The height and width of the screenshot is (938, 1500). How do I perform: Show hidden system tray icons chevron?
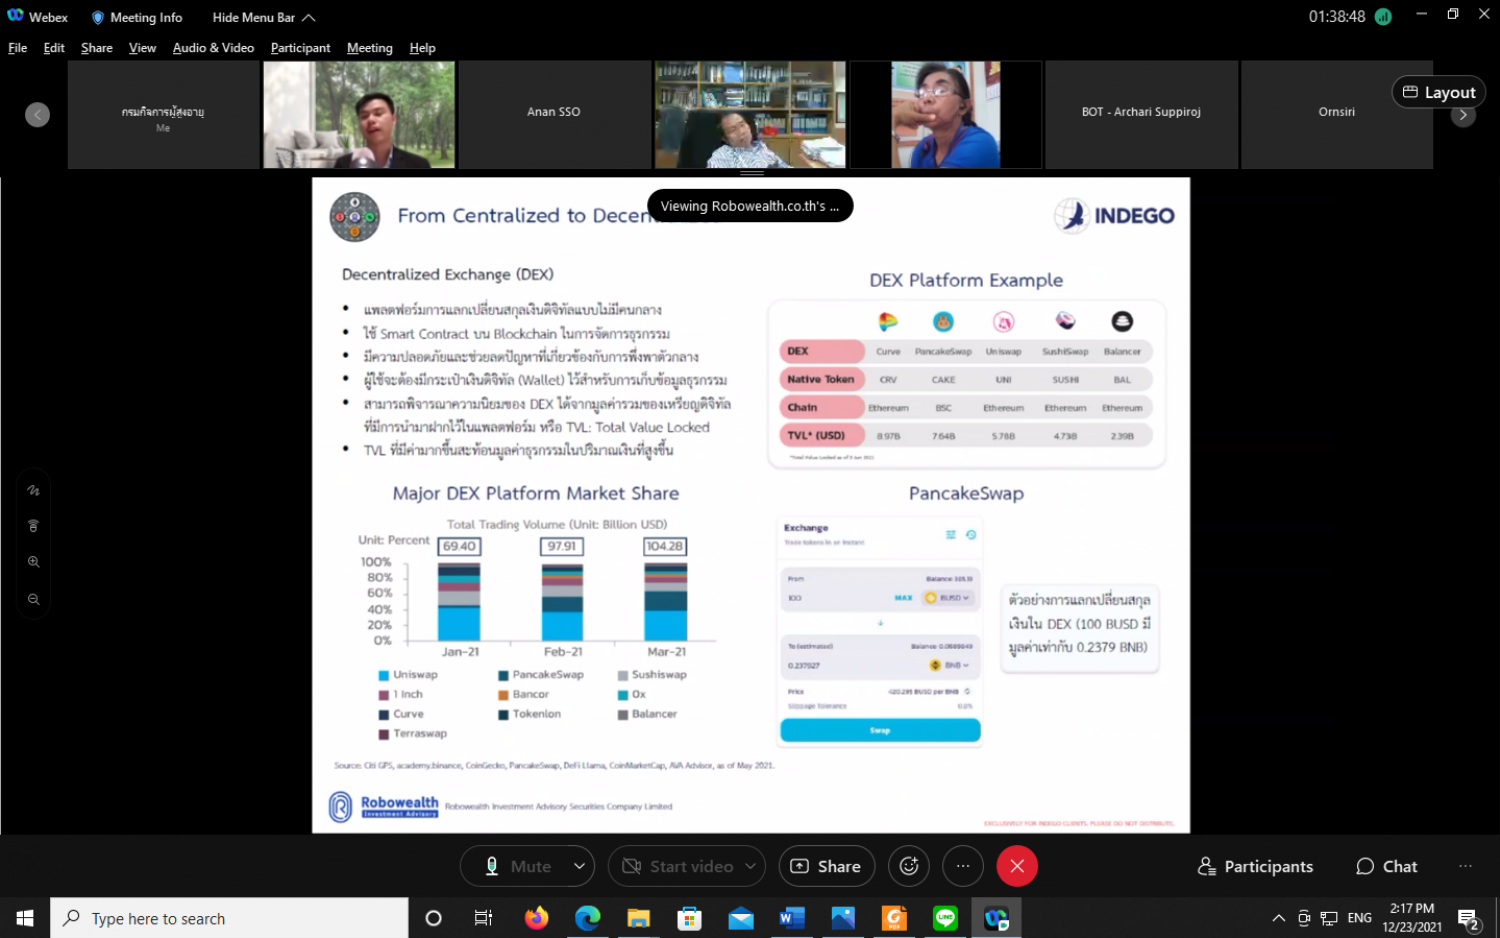[x=1278, y=918]
